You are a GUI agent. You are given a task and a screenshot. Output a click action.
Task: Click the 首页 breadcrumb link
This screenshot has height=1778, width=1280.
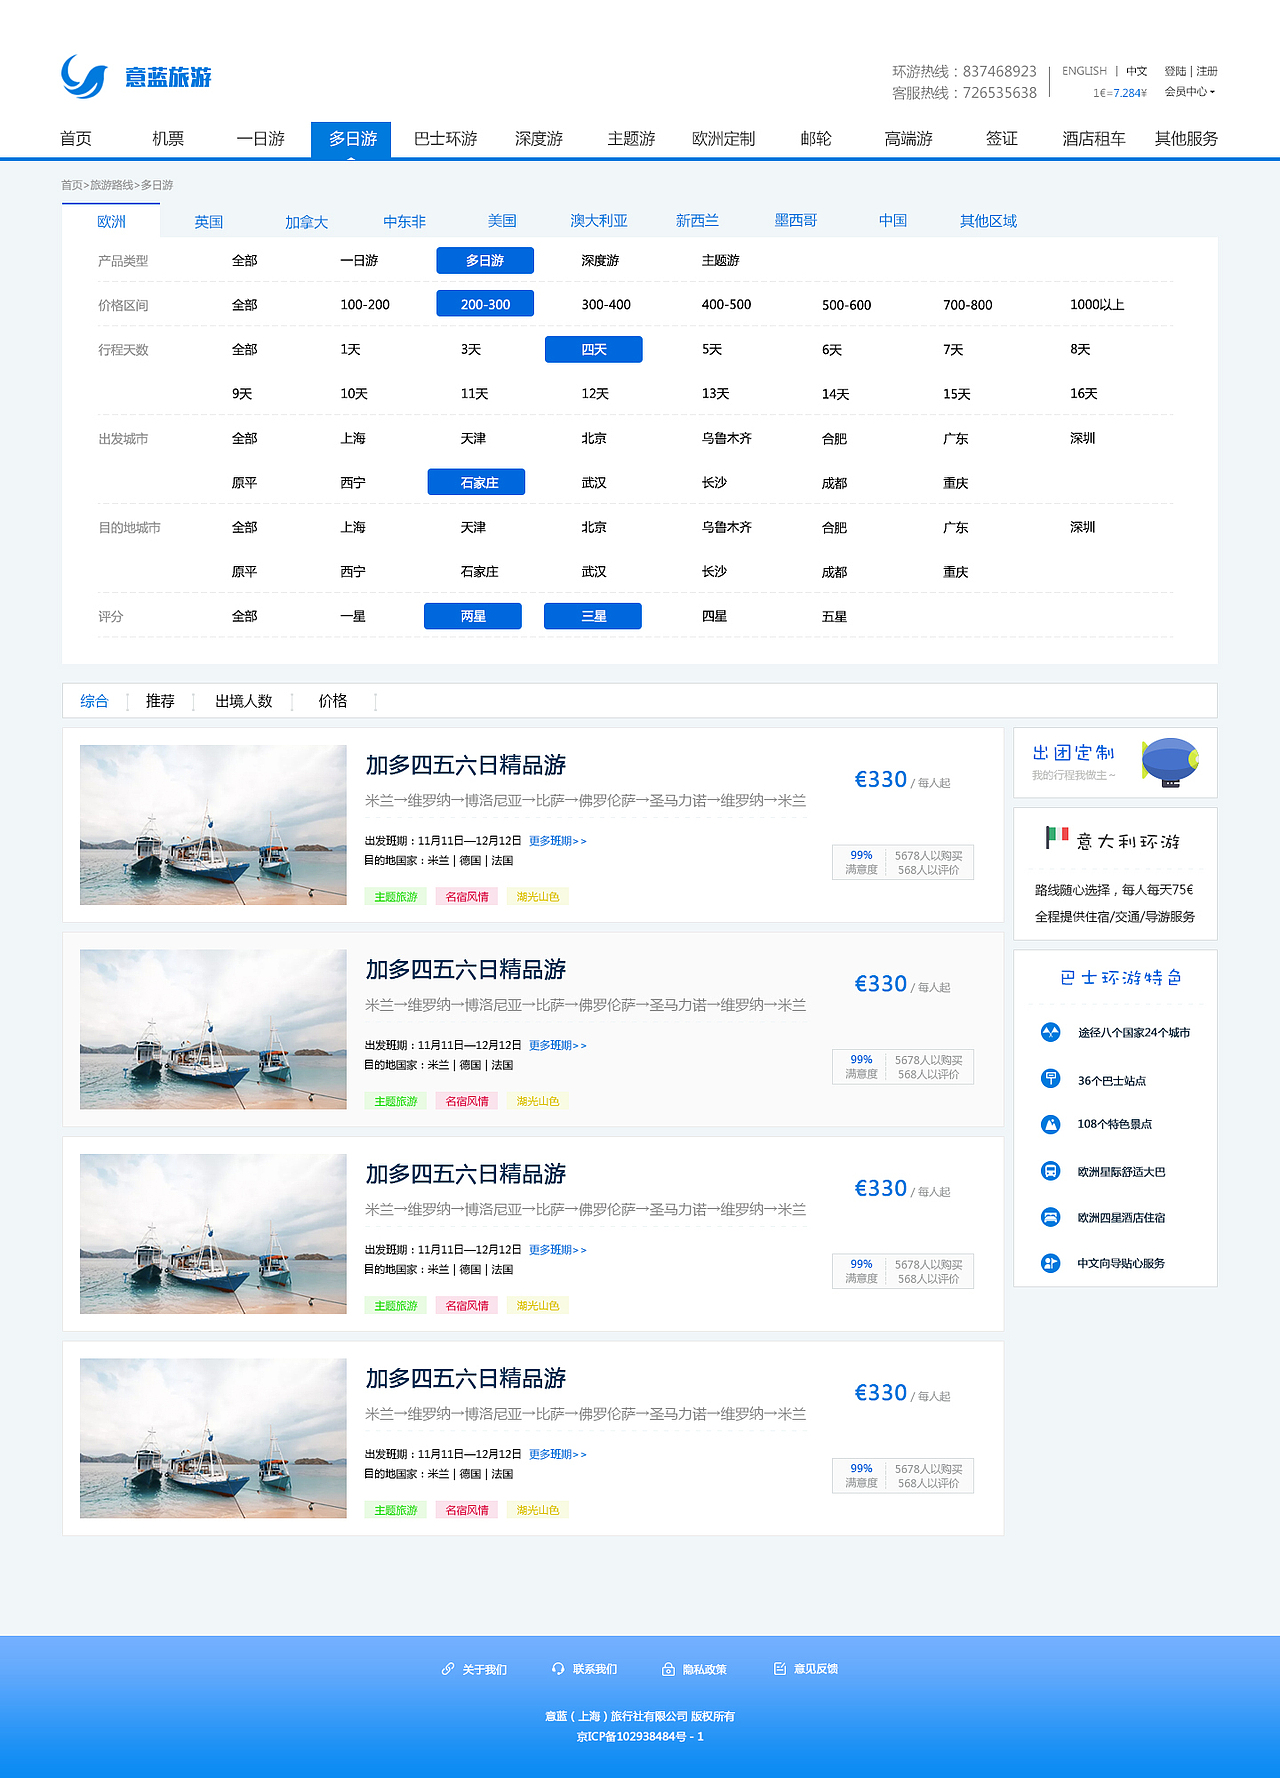(71, 185)
